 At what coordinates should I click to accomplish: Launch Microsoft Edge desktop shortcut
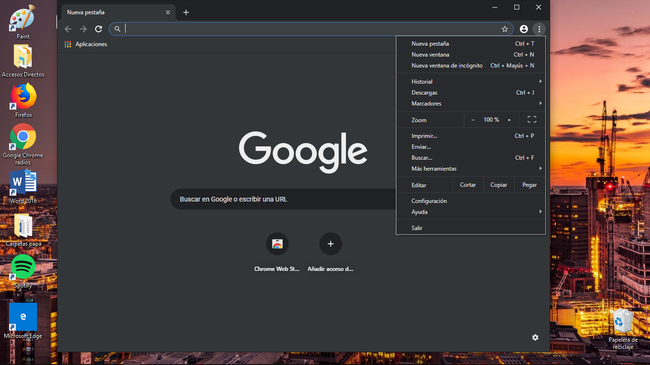(23, 321)
